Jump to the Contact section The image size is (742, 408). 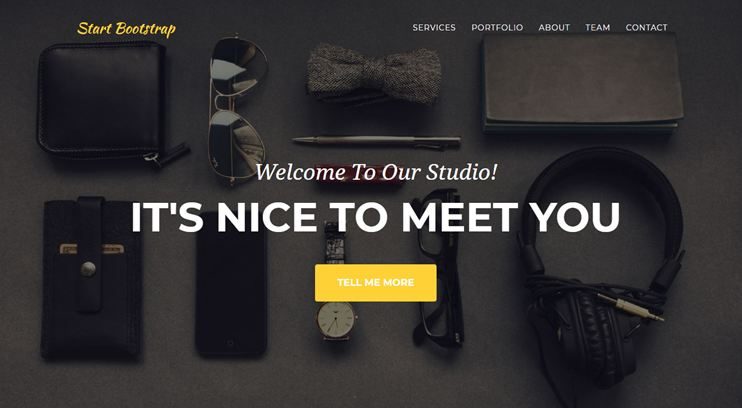coord(646,27)
